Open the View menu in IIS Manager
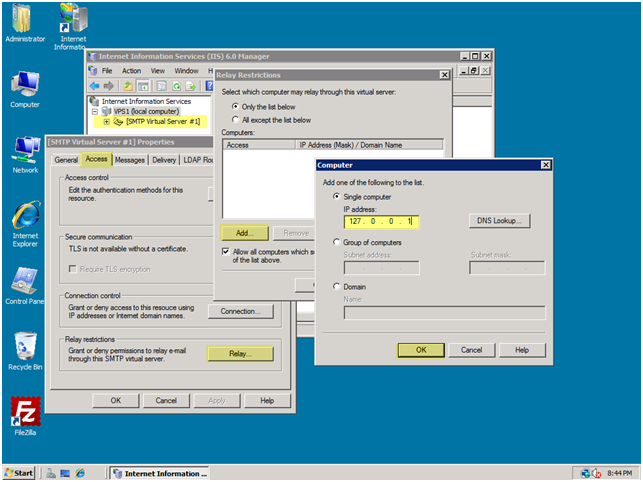Viewport: 643px width, 482px height. point(157,71)
